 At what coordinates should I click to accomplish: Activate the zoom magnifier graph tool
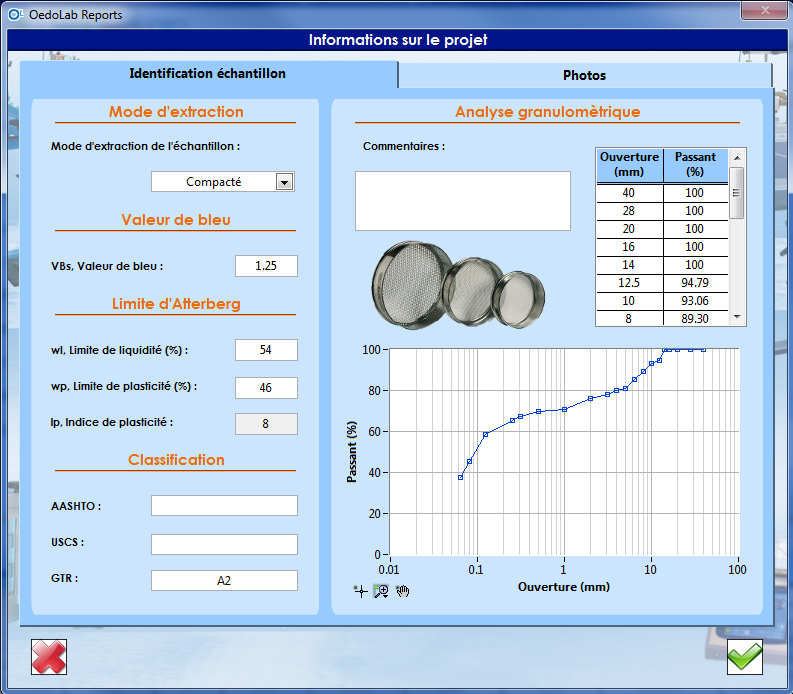tap(381, 591)
